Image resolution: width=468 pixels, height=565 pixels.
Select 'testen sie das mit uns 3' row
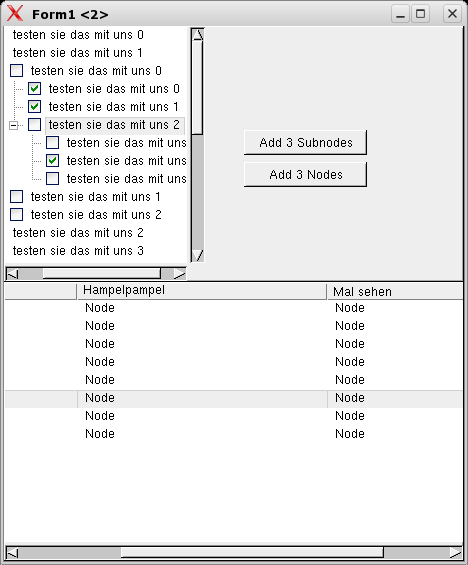pos(78,251)
